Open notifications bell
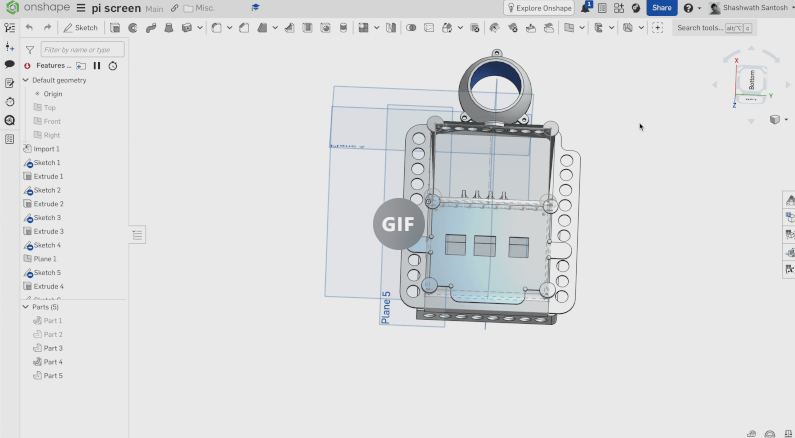795x438 pixels. coord(586,8)
